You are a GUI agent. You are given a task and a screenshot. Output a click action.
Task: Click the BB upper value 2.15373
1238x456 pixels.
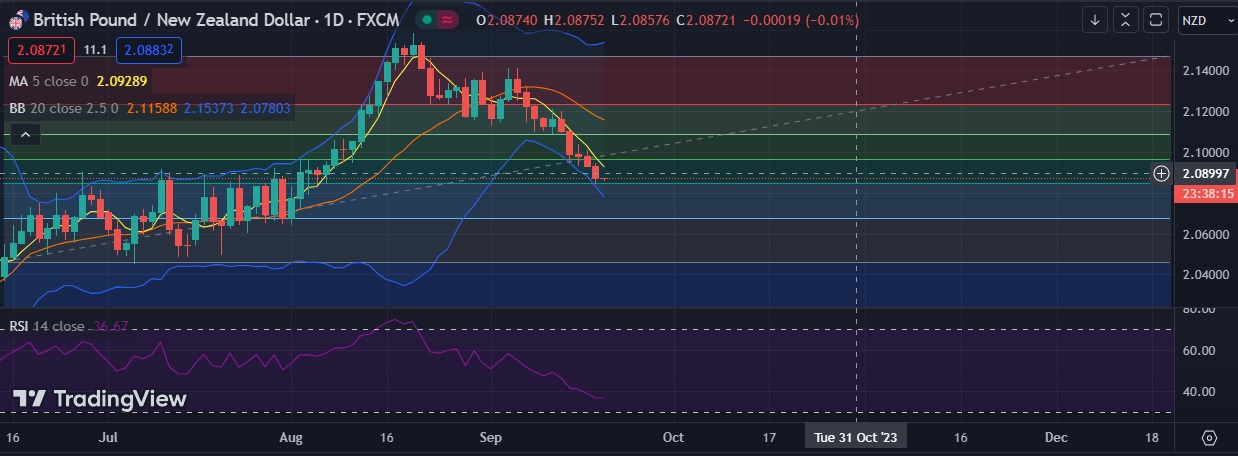[x=209, y=108]
